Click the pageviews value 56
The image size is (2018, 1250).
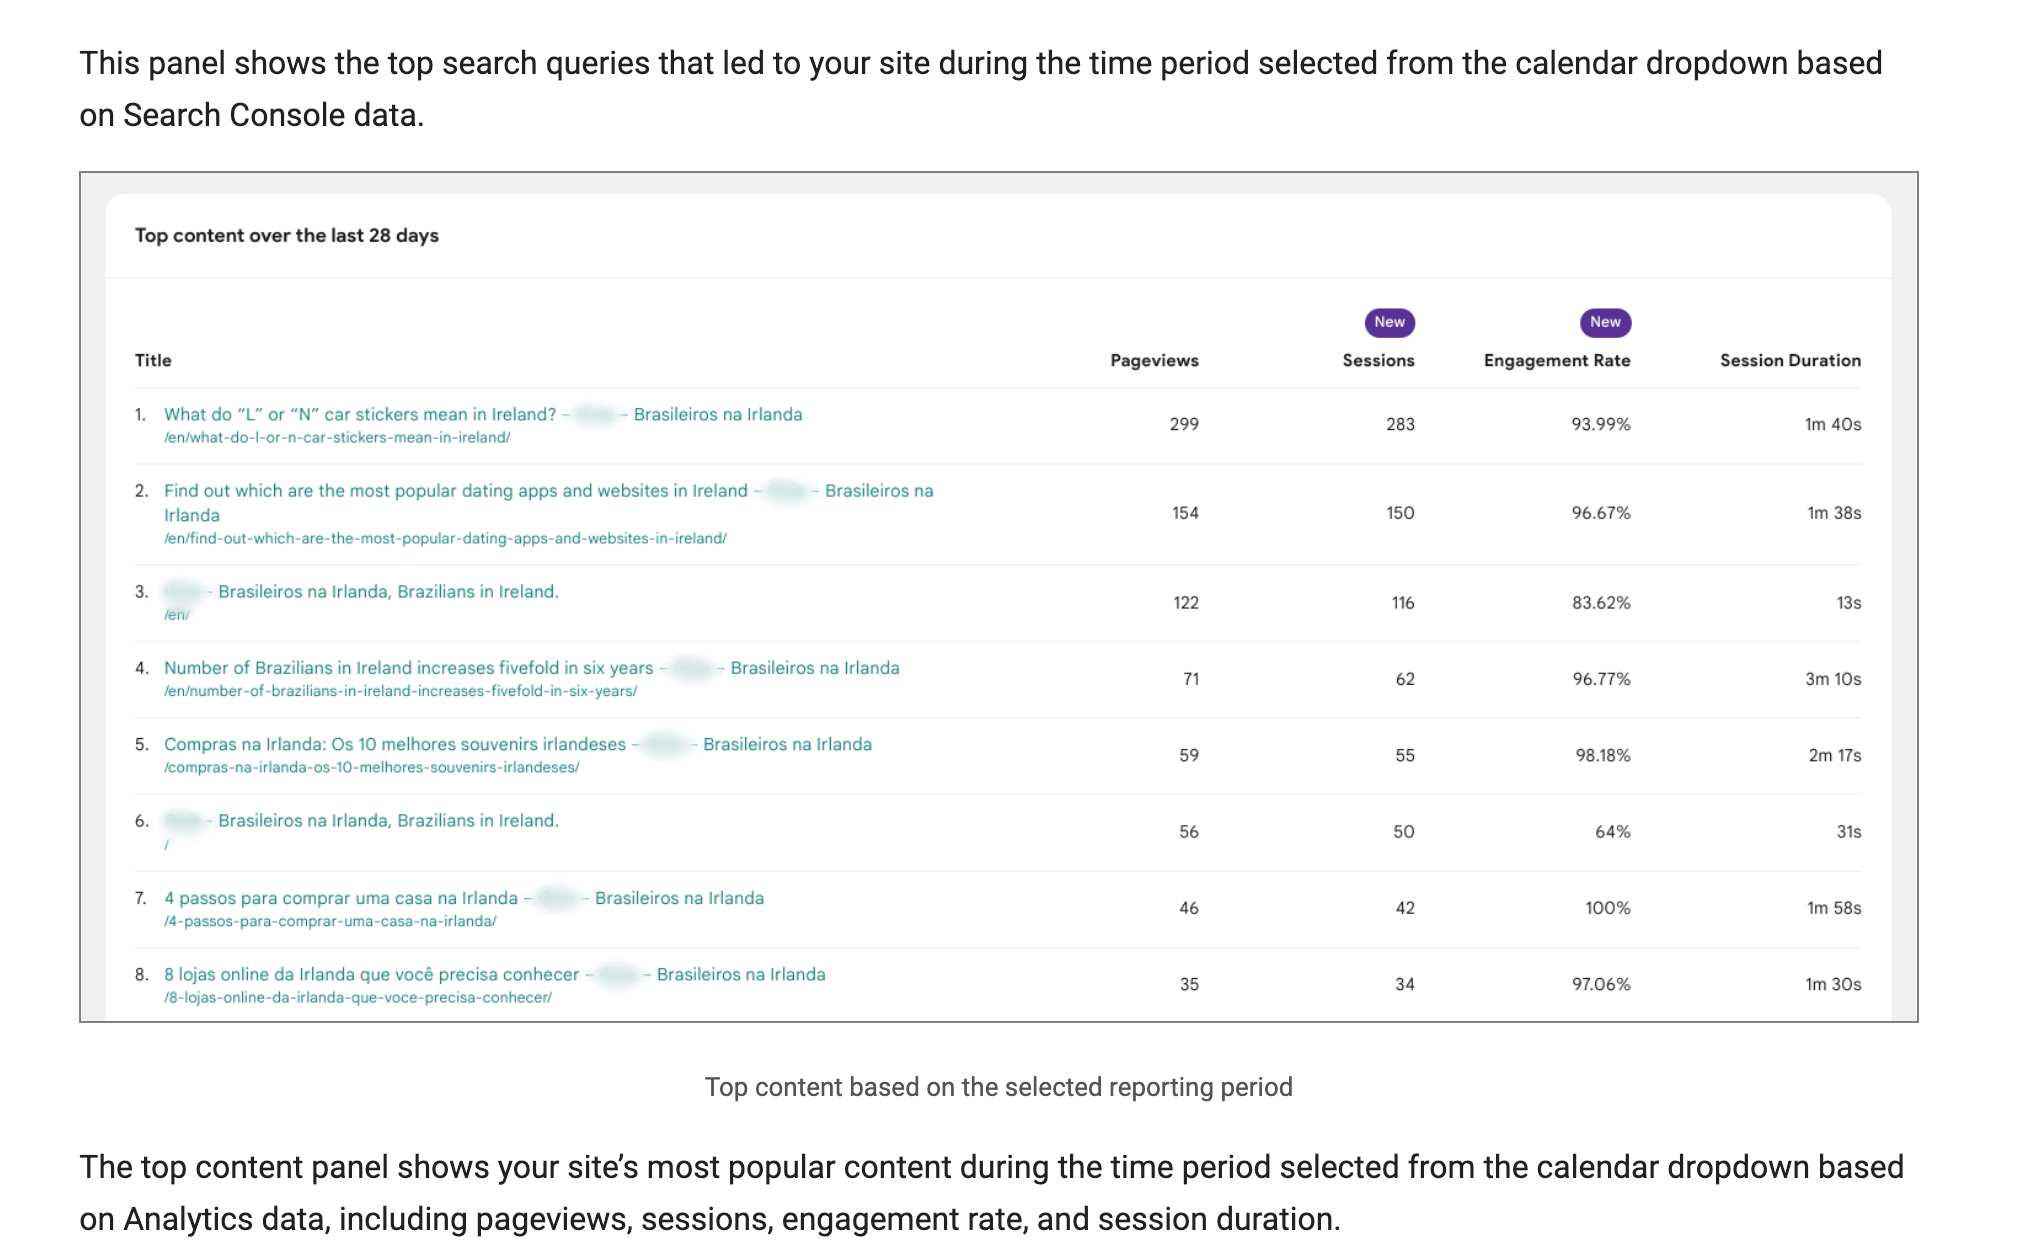tap(1189, 832)
